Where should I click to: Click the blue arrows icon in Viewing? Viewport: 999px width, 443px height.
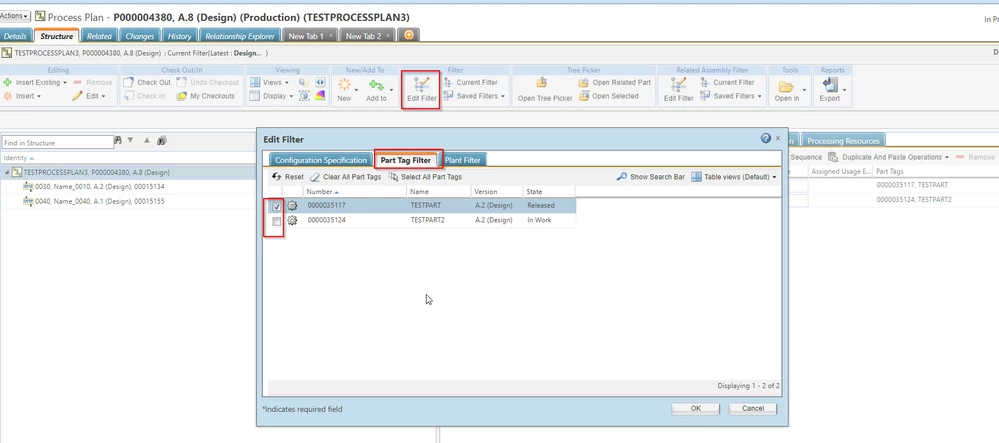click(320, 82)
